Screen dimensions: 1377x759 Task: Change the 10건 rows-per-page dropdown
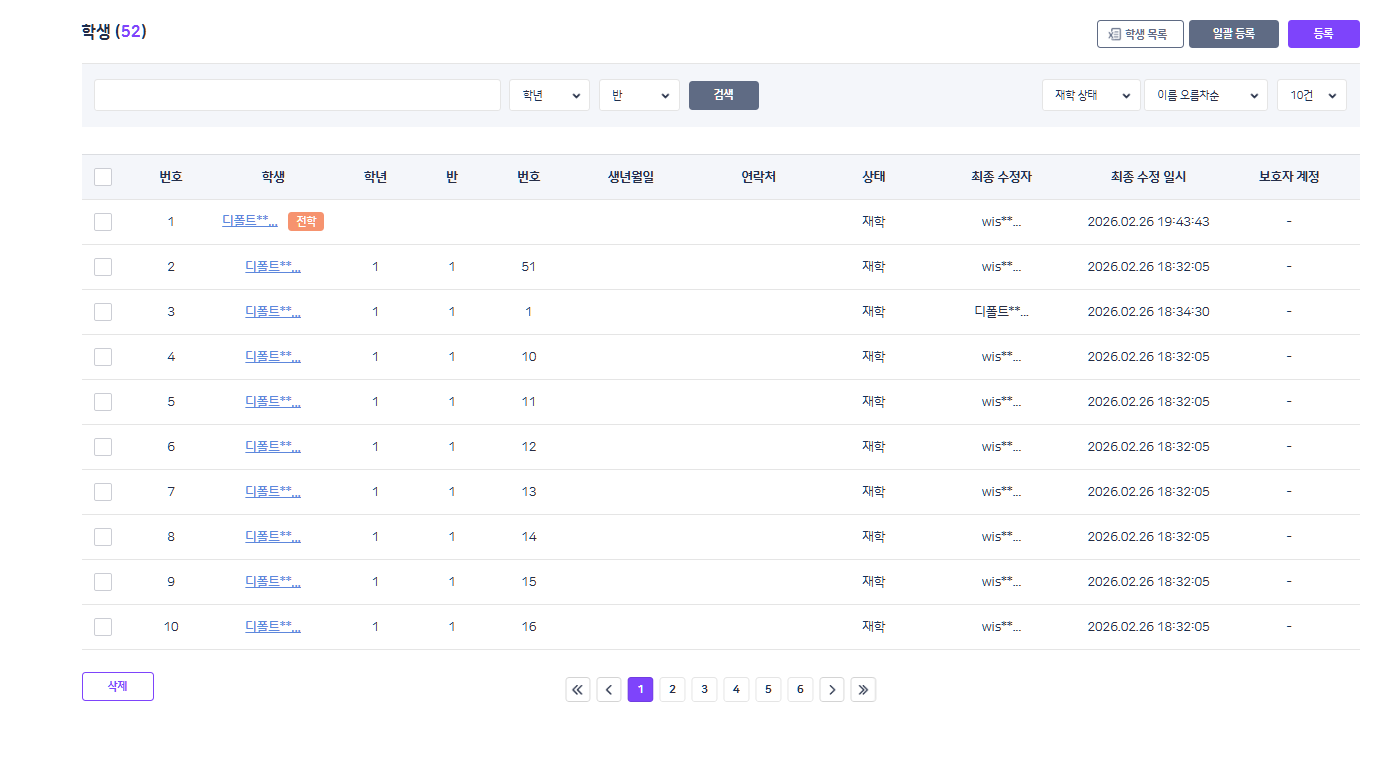(x=1311, y=95)
